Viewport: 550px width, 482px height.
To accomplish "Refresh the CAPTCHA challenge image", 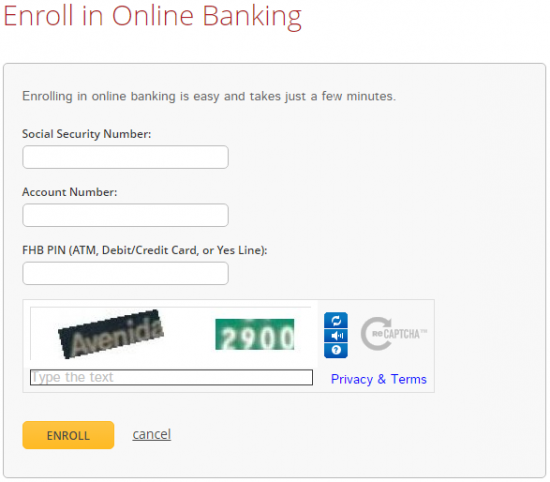I will coord(336,320).
